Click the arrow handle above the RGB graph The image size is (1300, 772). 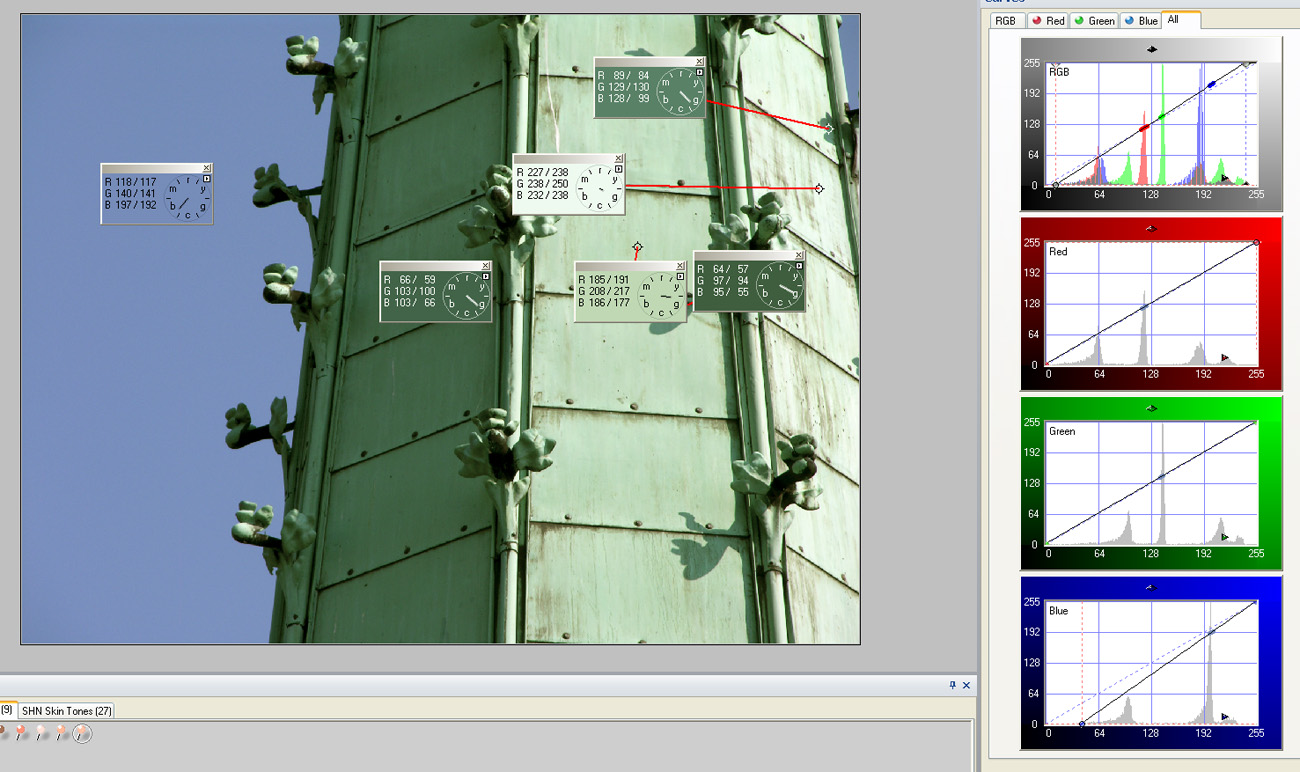click(x=1152, y=49)
